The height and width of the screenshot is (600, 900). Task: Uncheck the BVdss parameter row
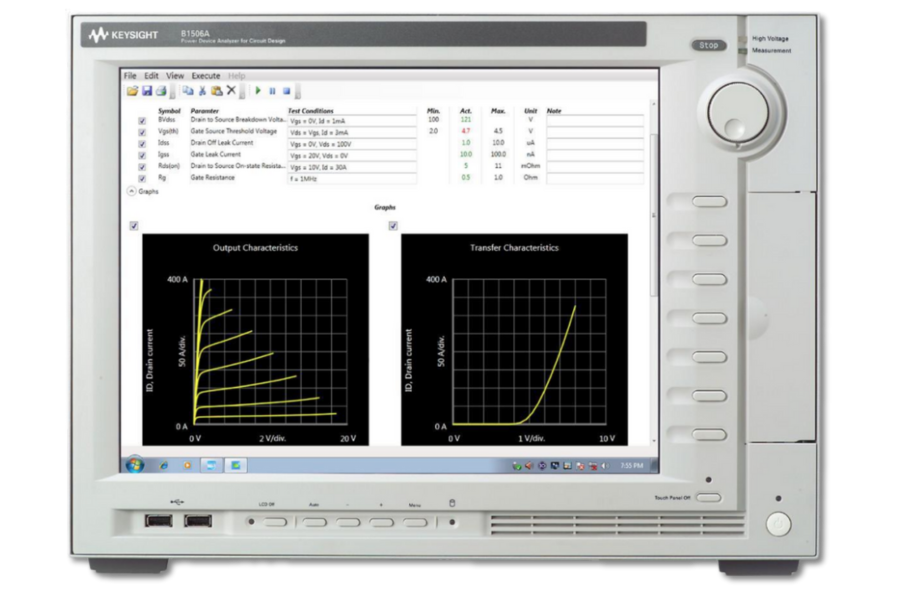click(x=142, y=121)
